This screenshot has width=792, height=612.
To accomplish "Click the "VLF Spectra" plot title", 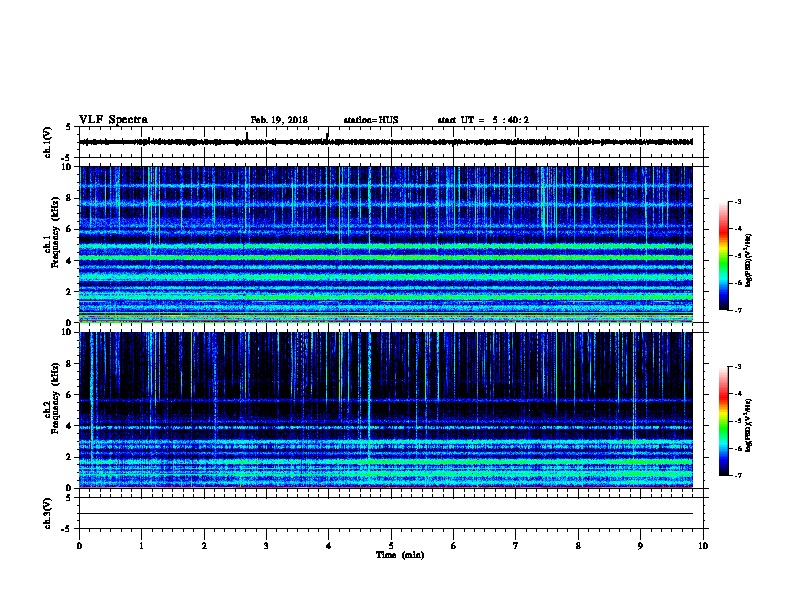I will (x=113, y=120).
